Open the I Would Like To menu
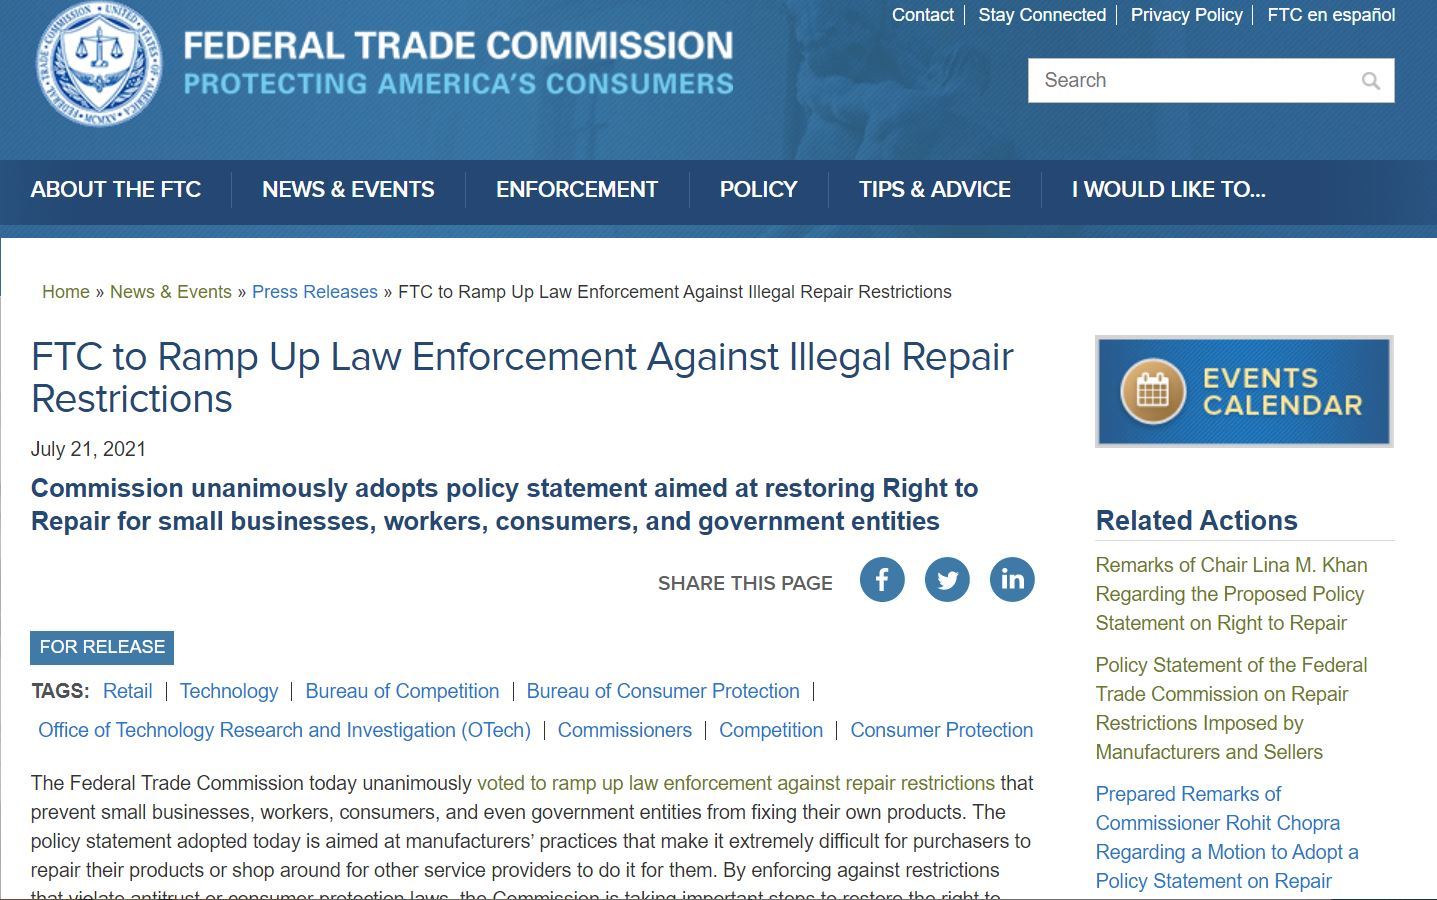 (x=1168, y=190)
